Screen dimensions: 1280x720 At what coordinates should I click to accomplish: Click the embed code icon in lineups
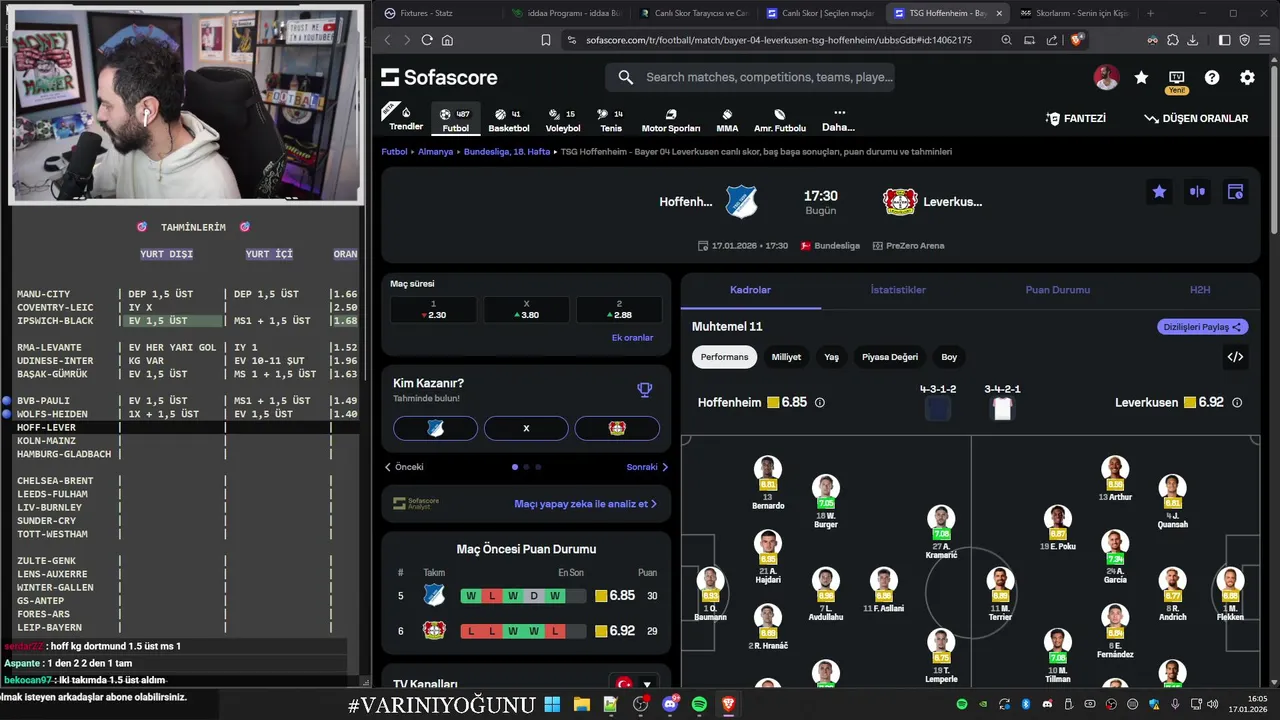click(x=1235, y=357)
